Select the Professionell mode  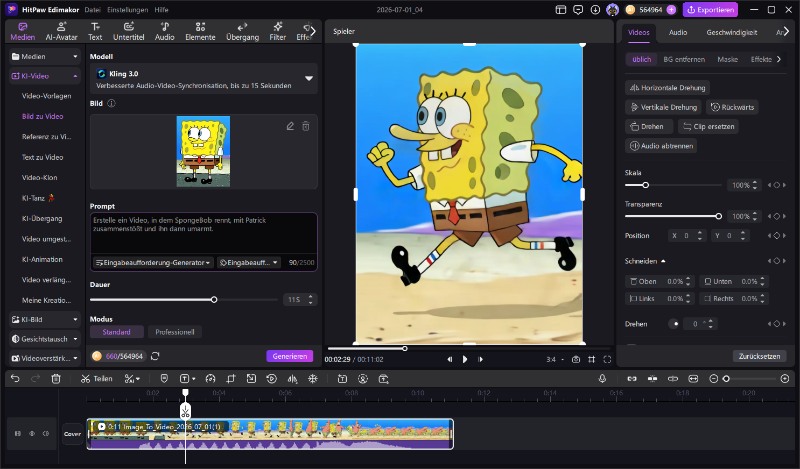tap(174, 332)
